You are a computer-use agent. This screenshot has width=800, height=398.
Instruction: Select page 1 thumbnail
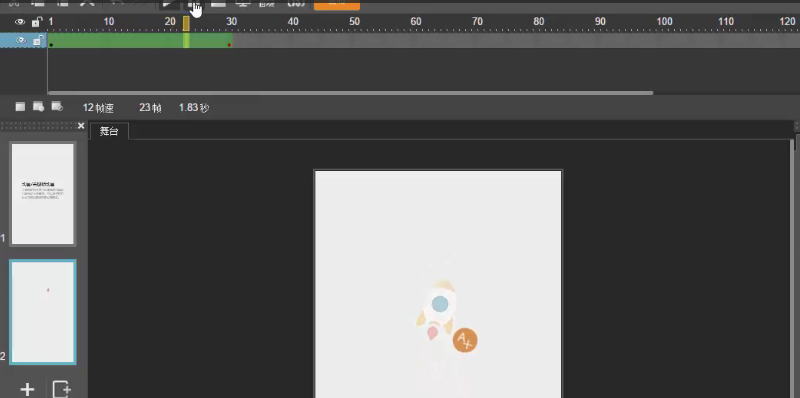tap(43, 194)
